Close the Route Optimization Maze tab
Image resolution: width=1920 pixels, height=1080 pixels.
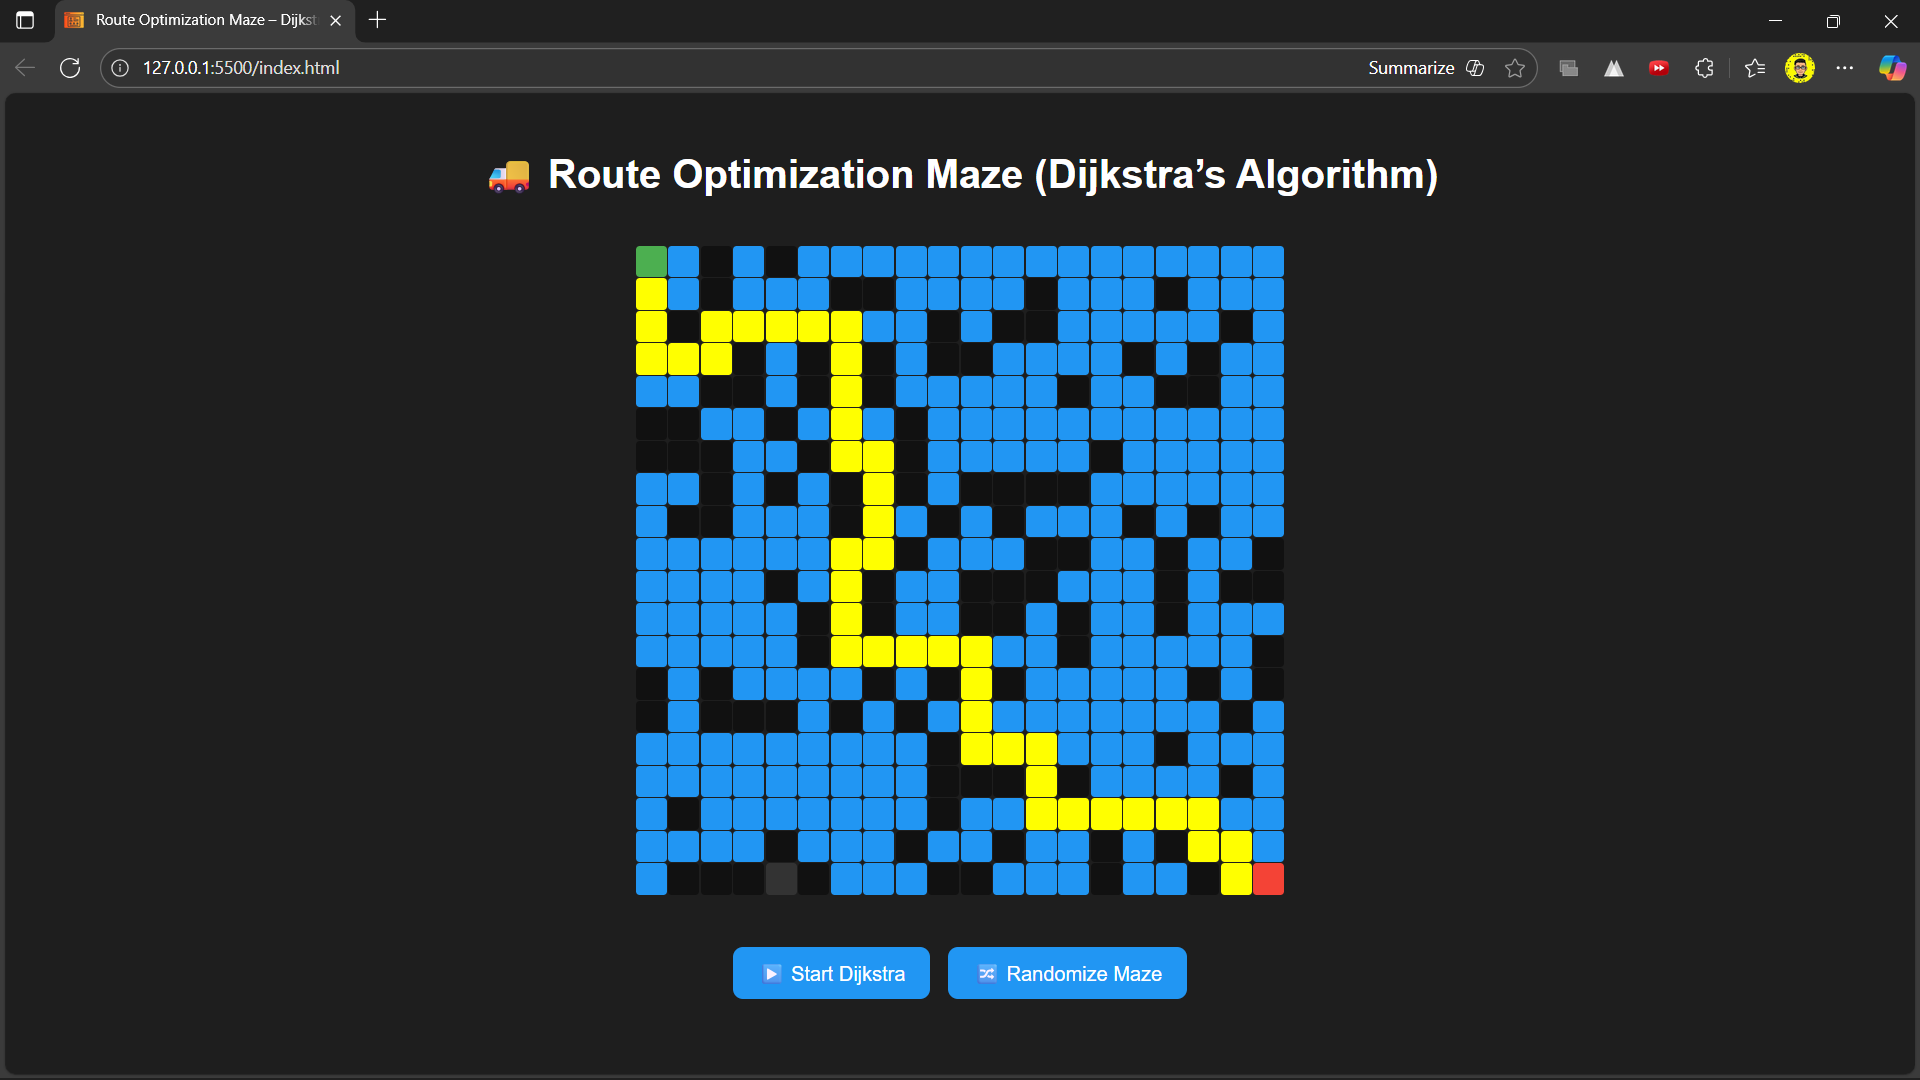[336, 20]
